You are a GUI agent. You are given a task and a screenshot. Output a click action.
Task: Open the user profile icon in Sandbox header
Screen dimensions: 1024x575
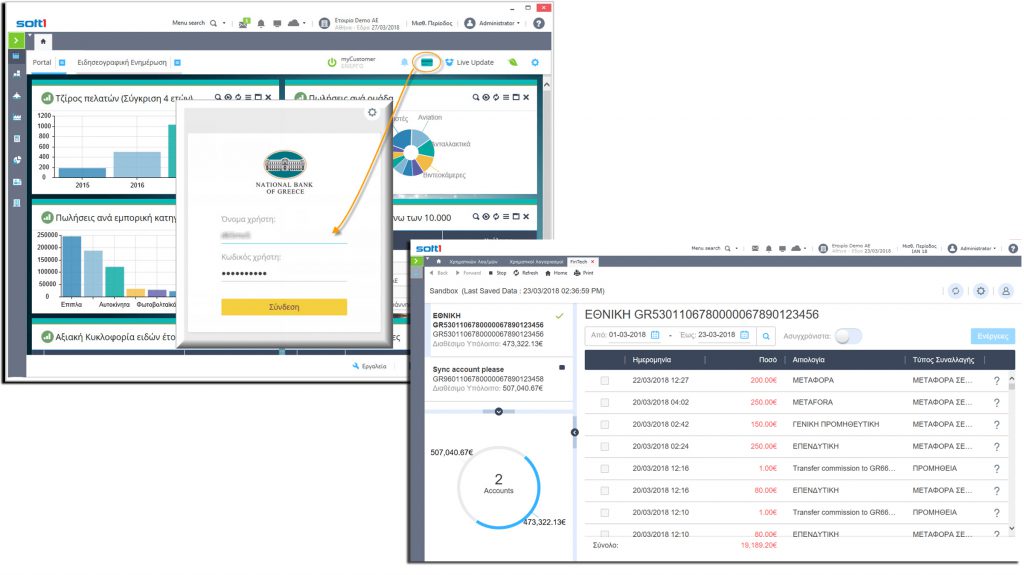click(x=1006, y=290)
